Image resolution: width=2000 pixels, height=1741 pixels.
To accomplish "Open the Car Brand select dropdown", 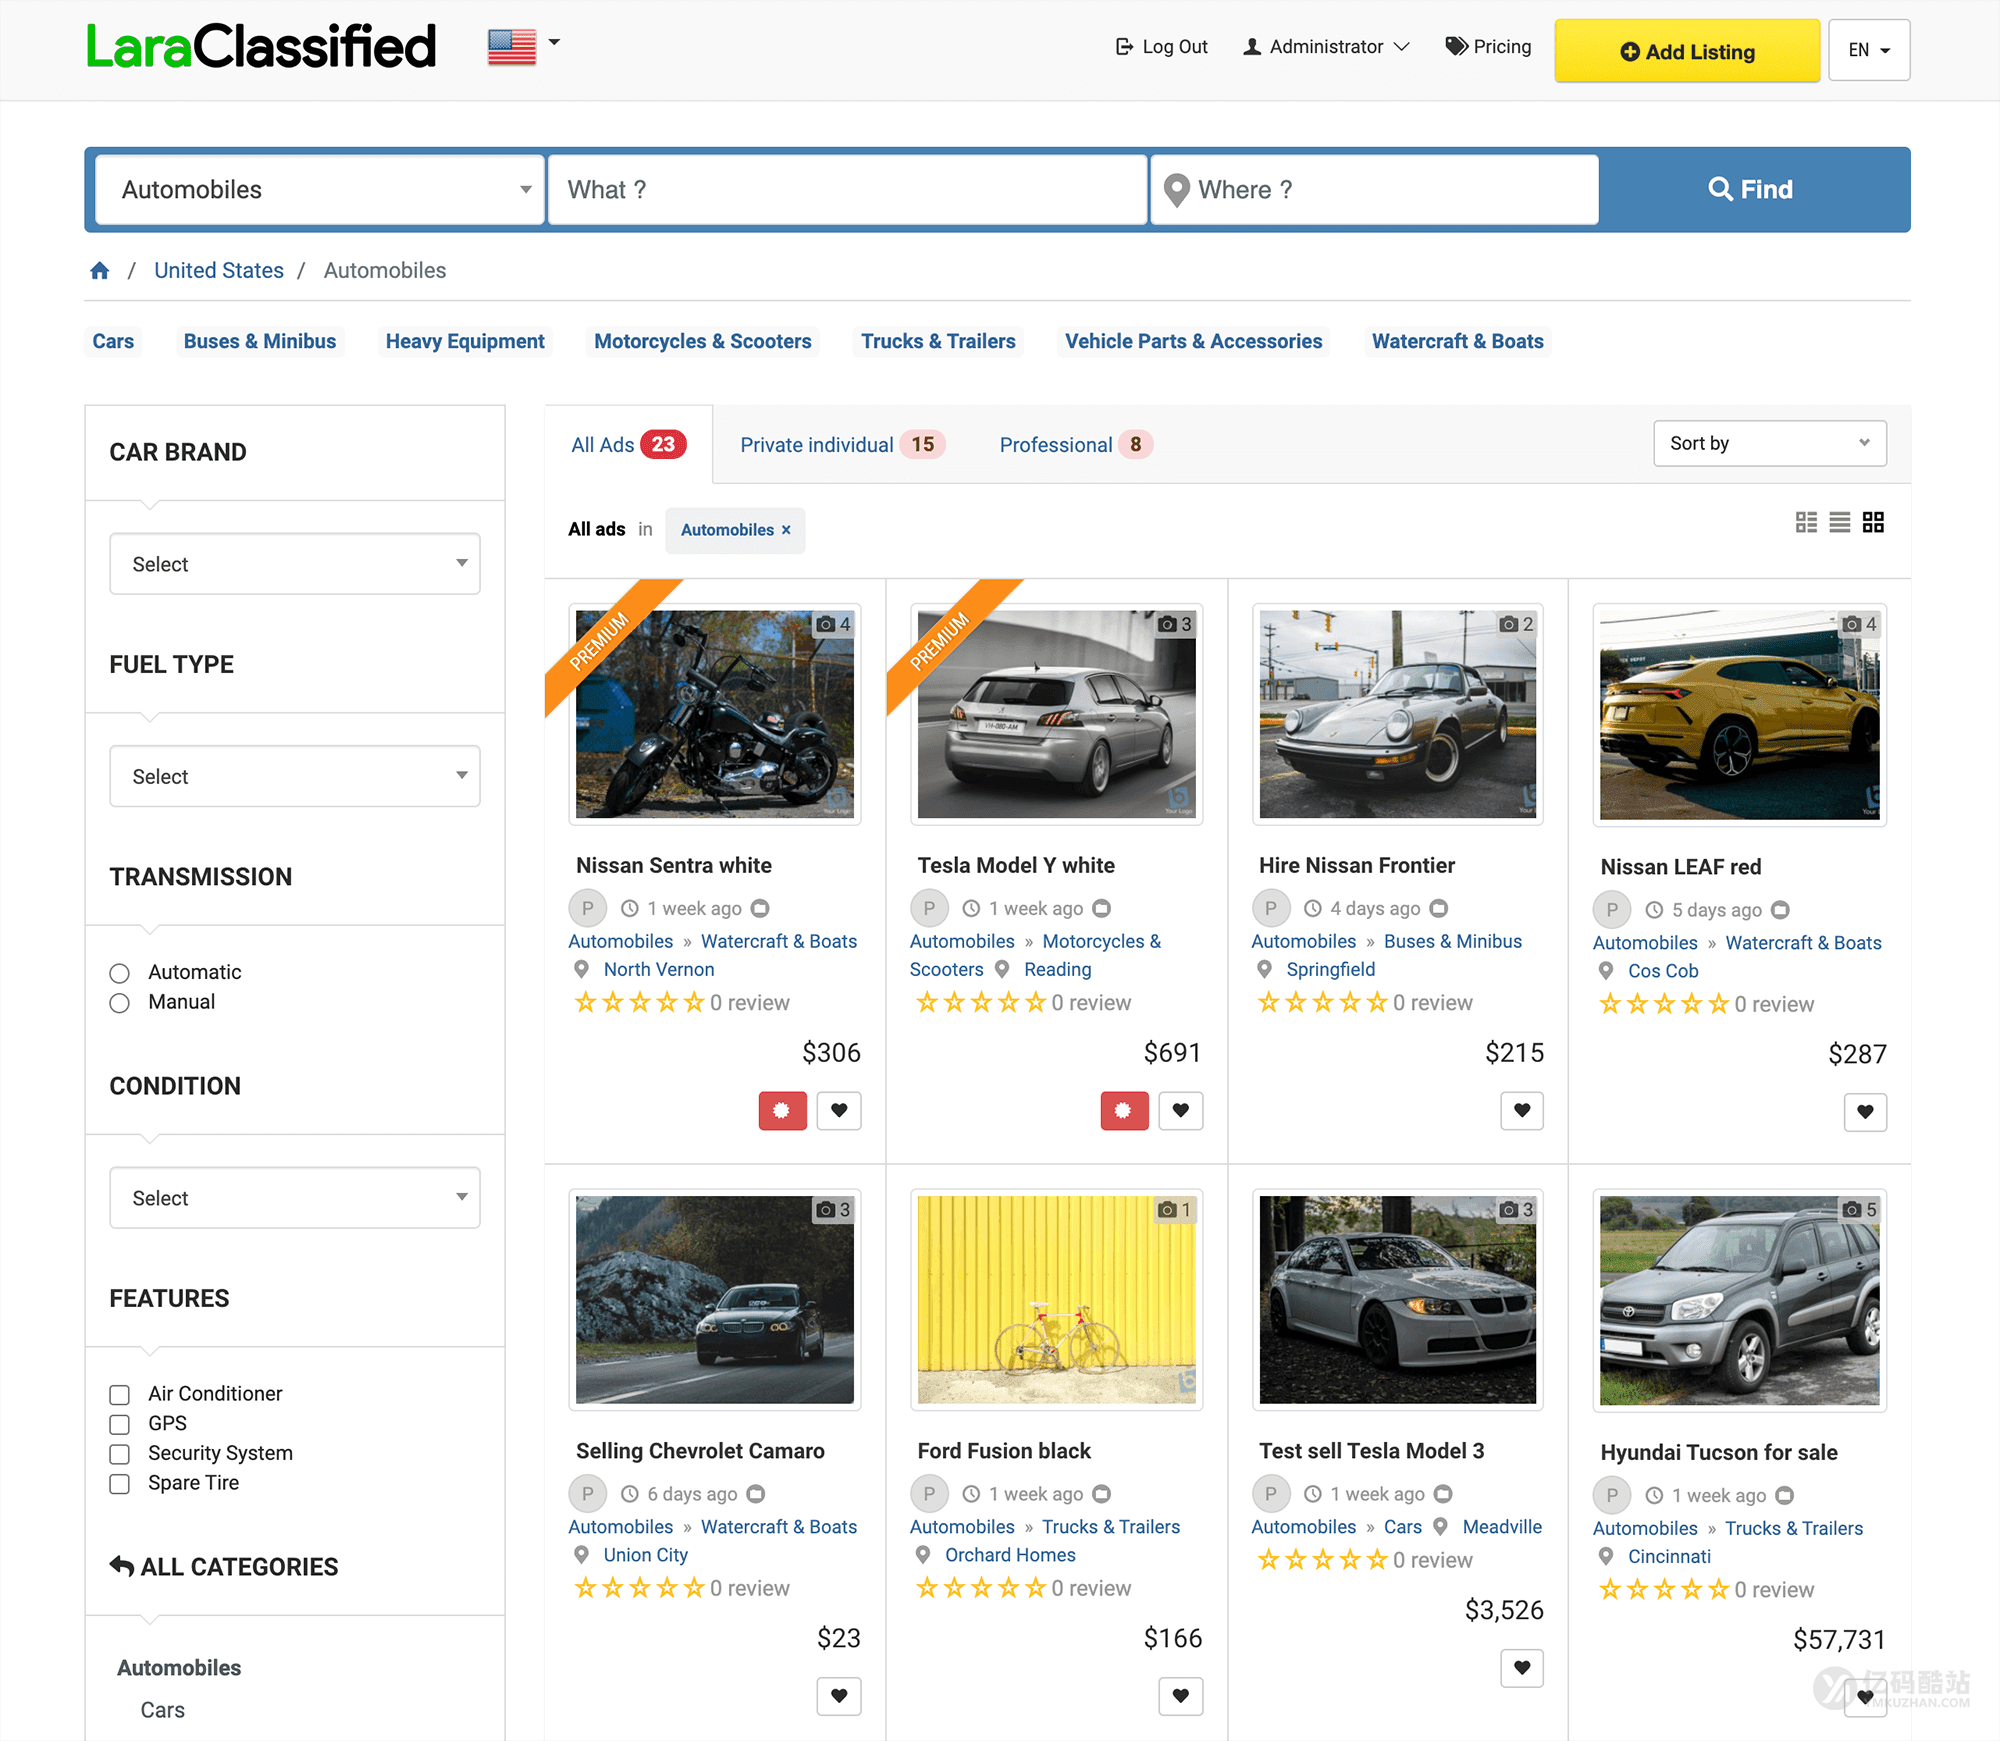I will coord(295,564).
